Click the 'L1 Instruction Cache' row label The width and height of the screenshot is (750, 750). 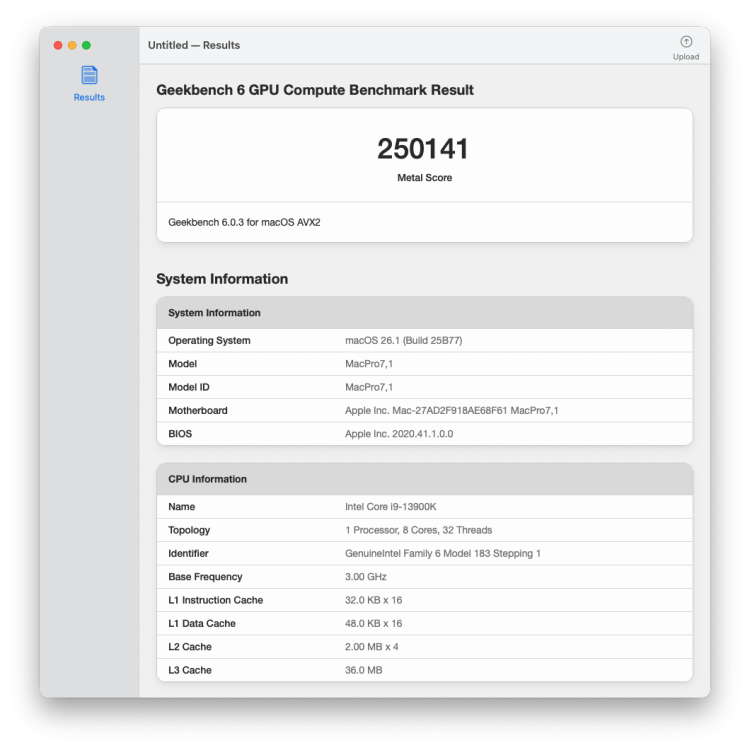215,600
